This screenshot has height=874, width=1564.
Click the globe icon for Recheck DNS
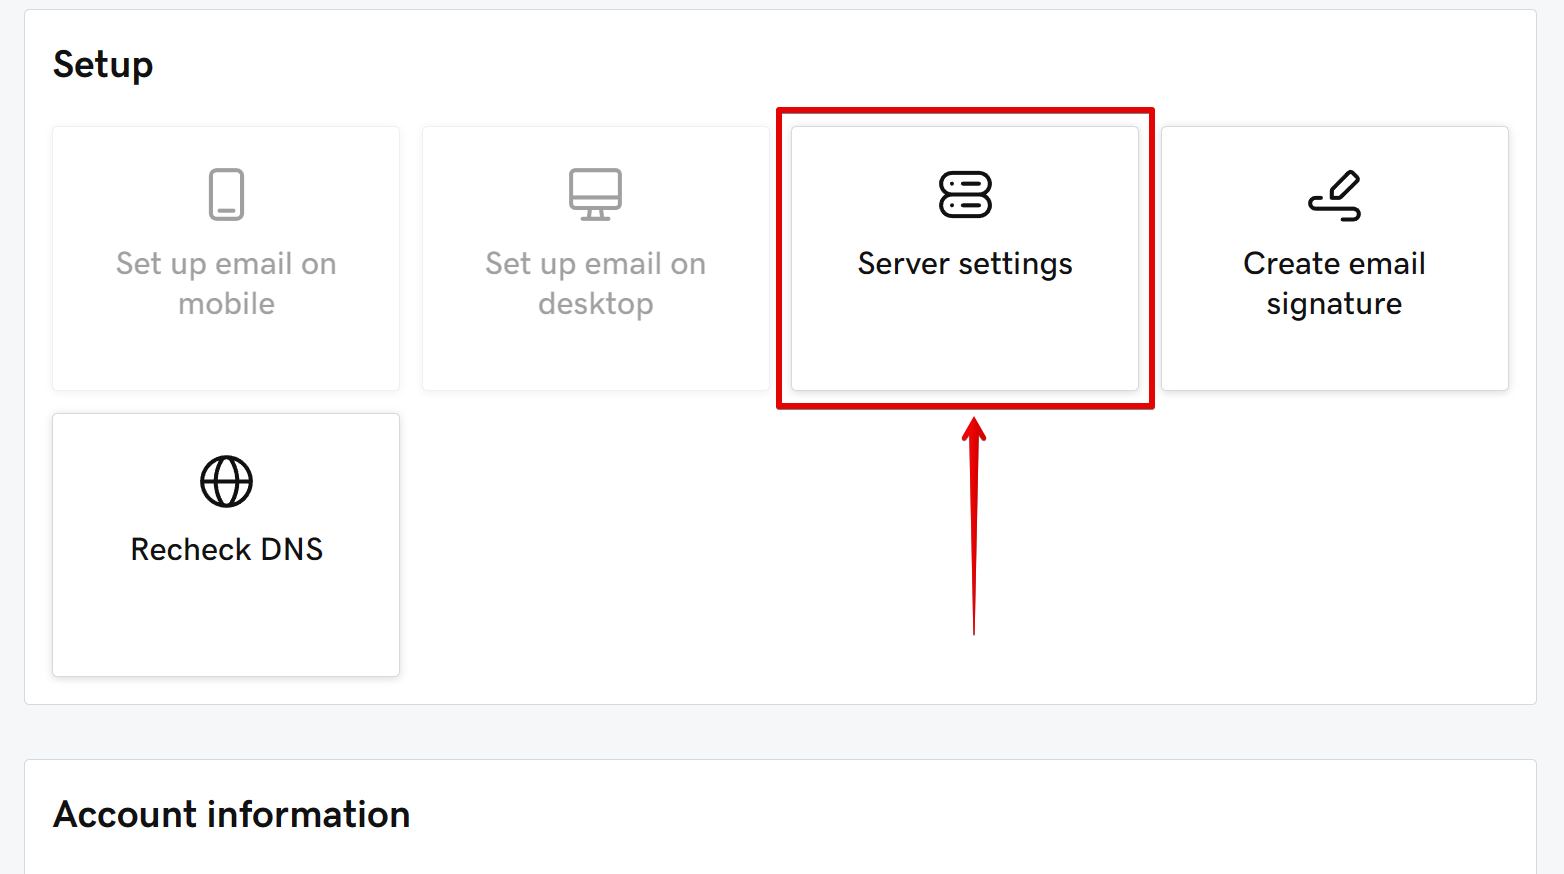click(226, 481)
